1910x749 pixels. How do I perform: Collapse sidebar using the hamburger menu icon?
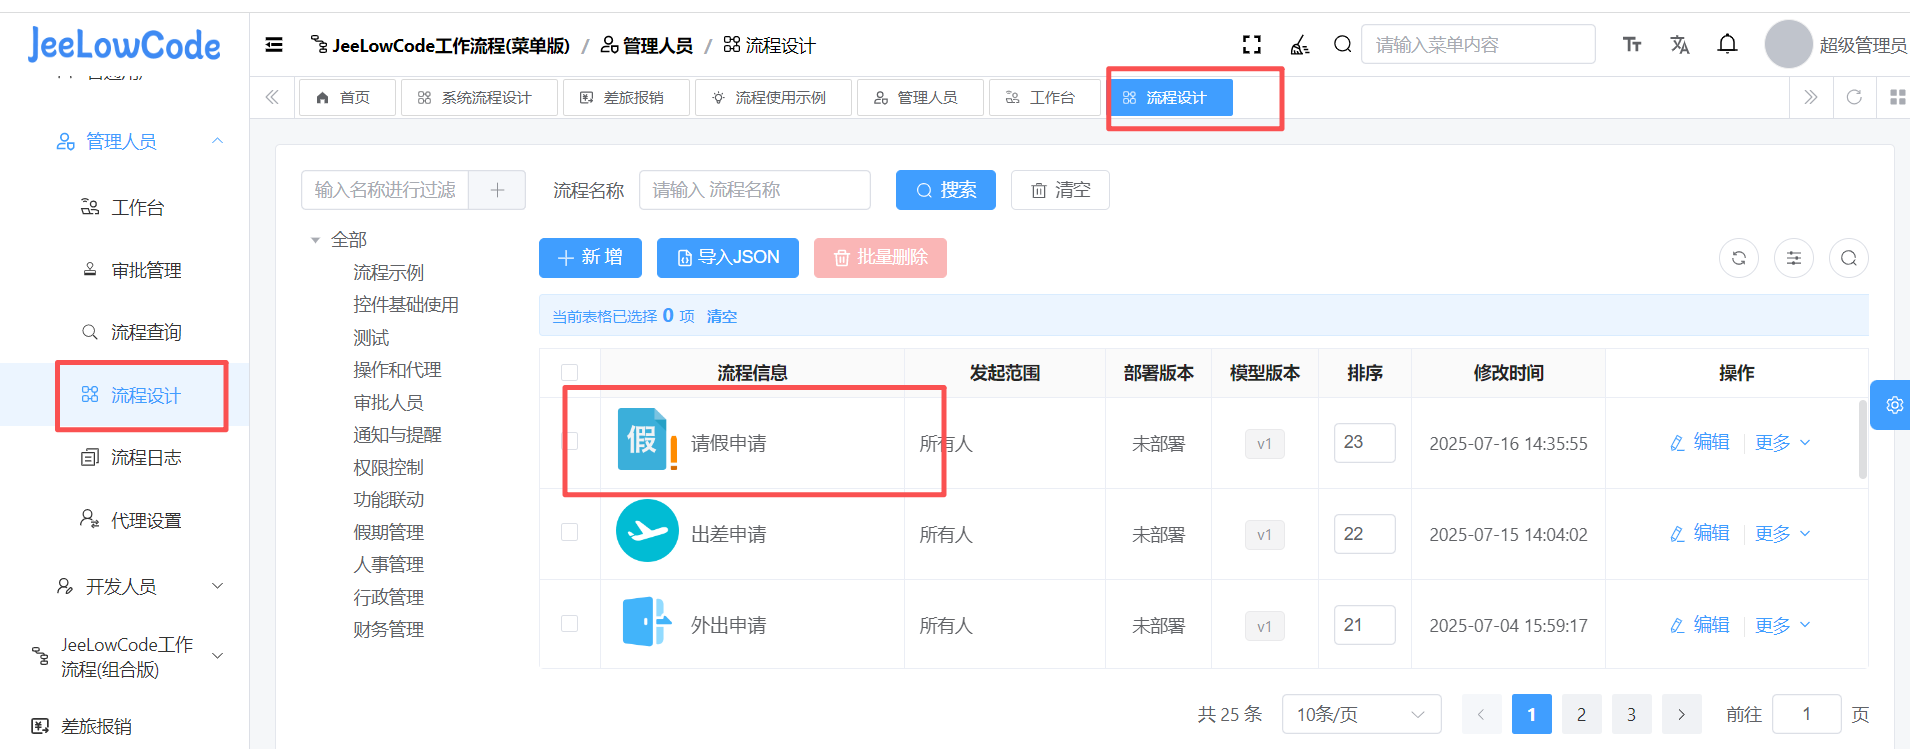coord(274,45)
